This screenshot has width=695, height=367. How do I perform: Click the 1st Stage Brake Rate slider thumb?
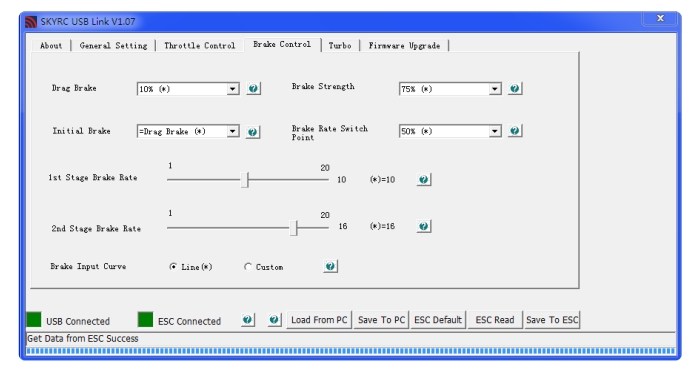pyautogui.click(x=245, y=180)
